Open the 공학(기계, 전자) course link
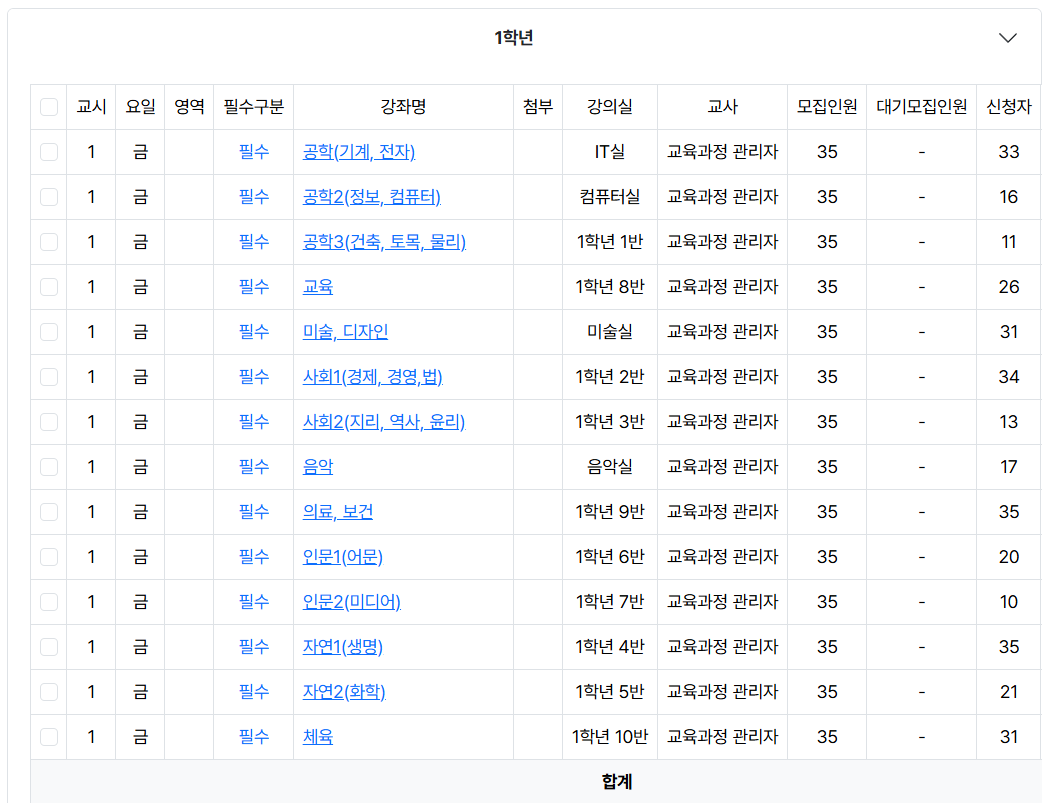 [x=359, y=152]
